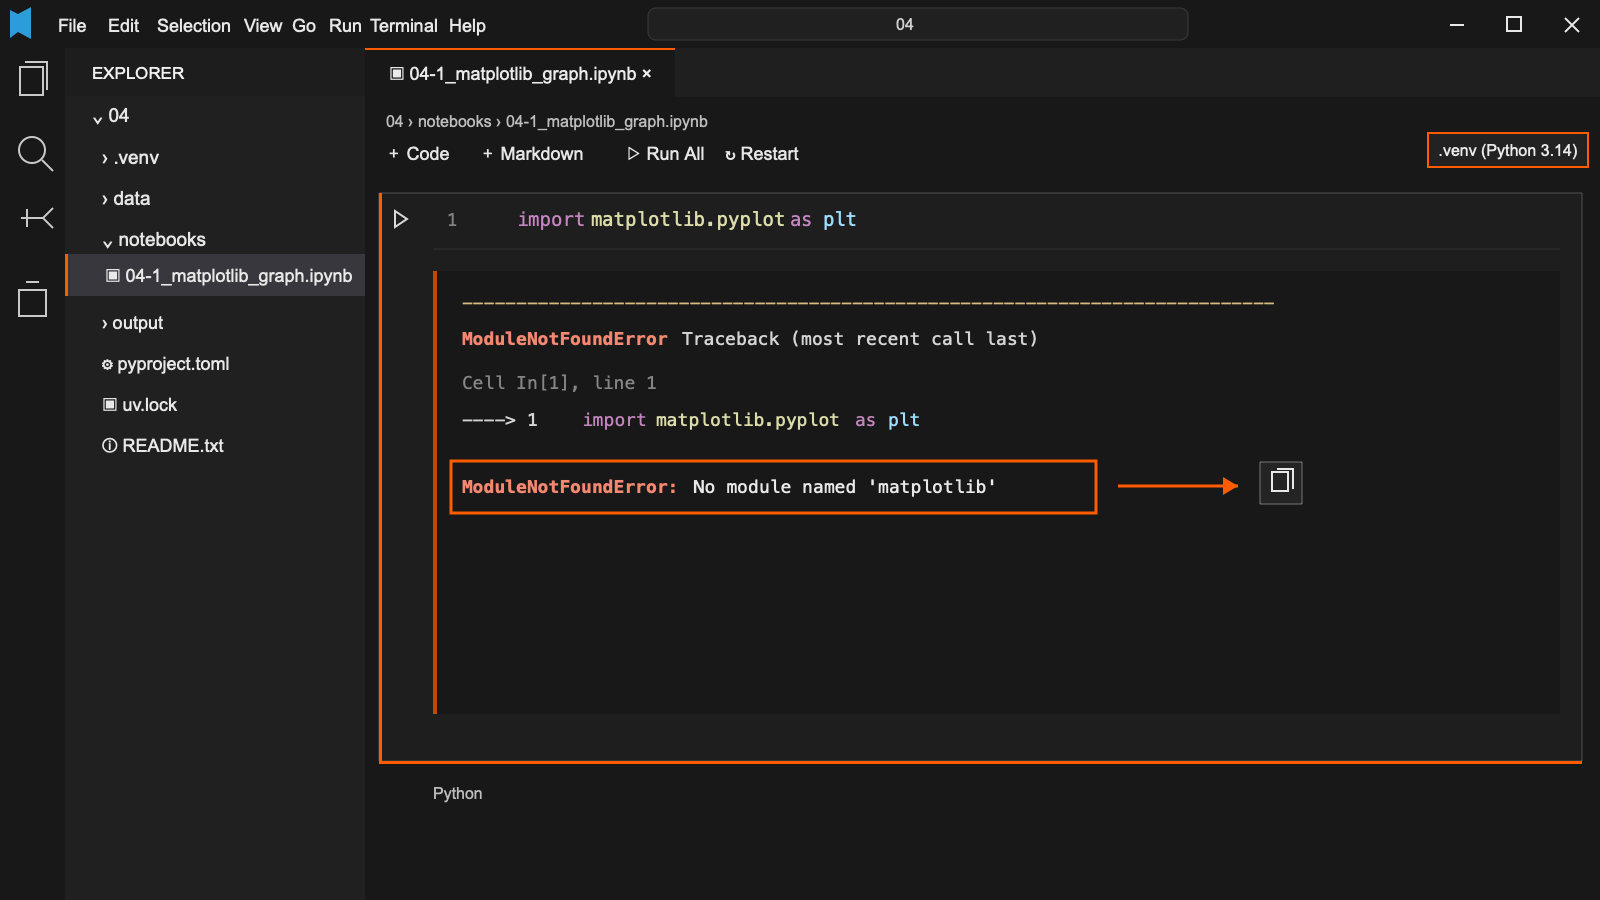
Task: Click the copy icon beside the error output
Action: [1281, 483]
